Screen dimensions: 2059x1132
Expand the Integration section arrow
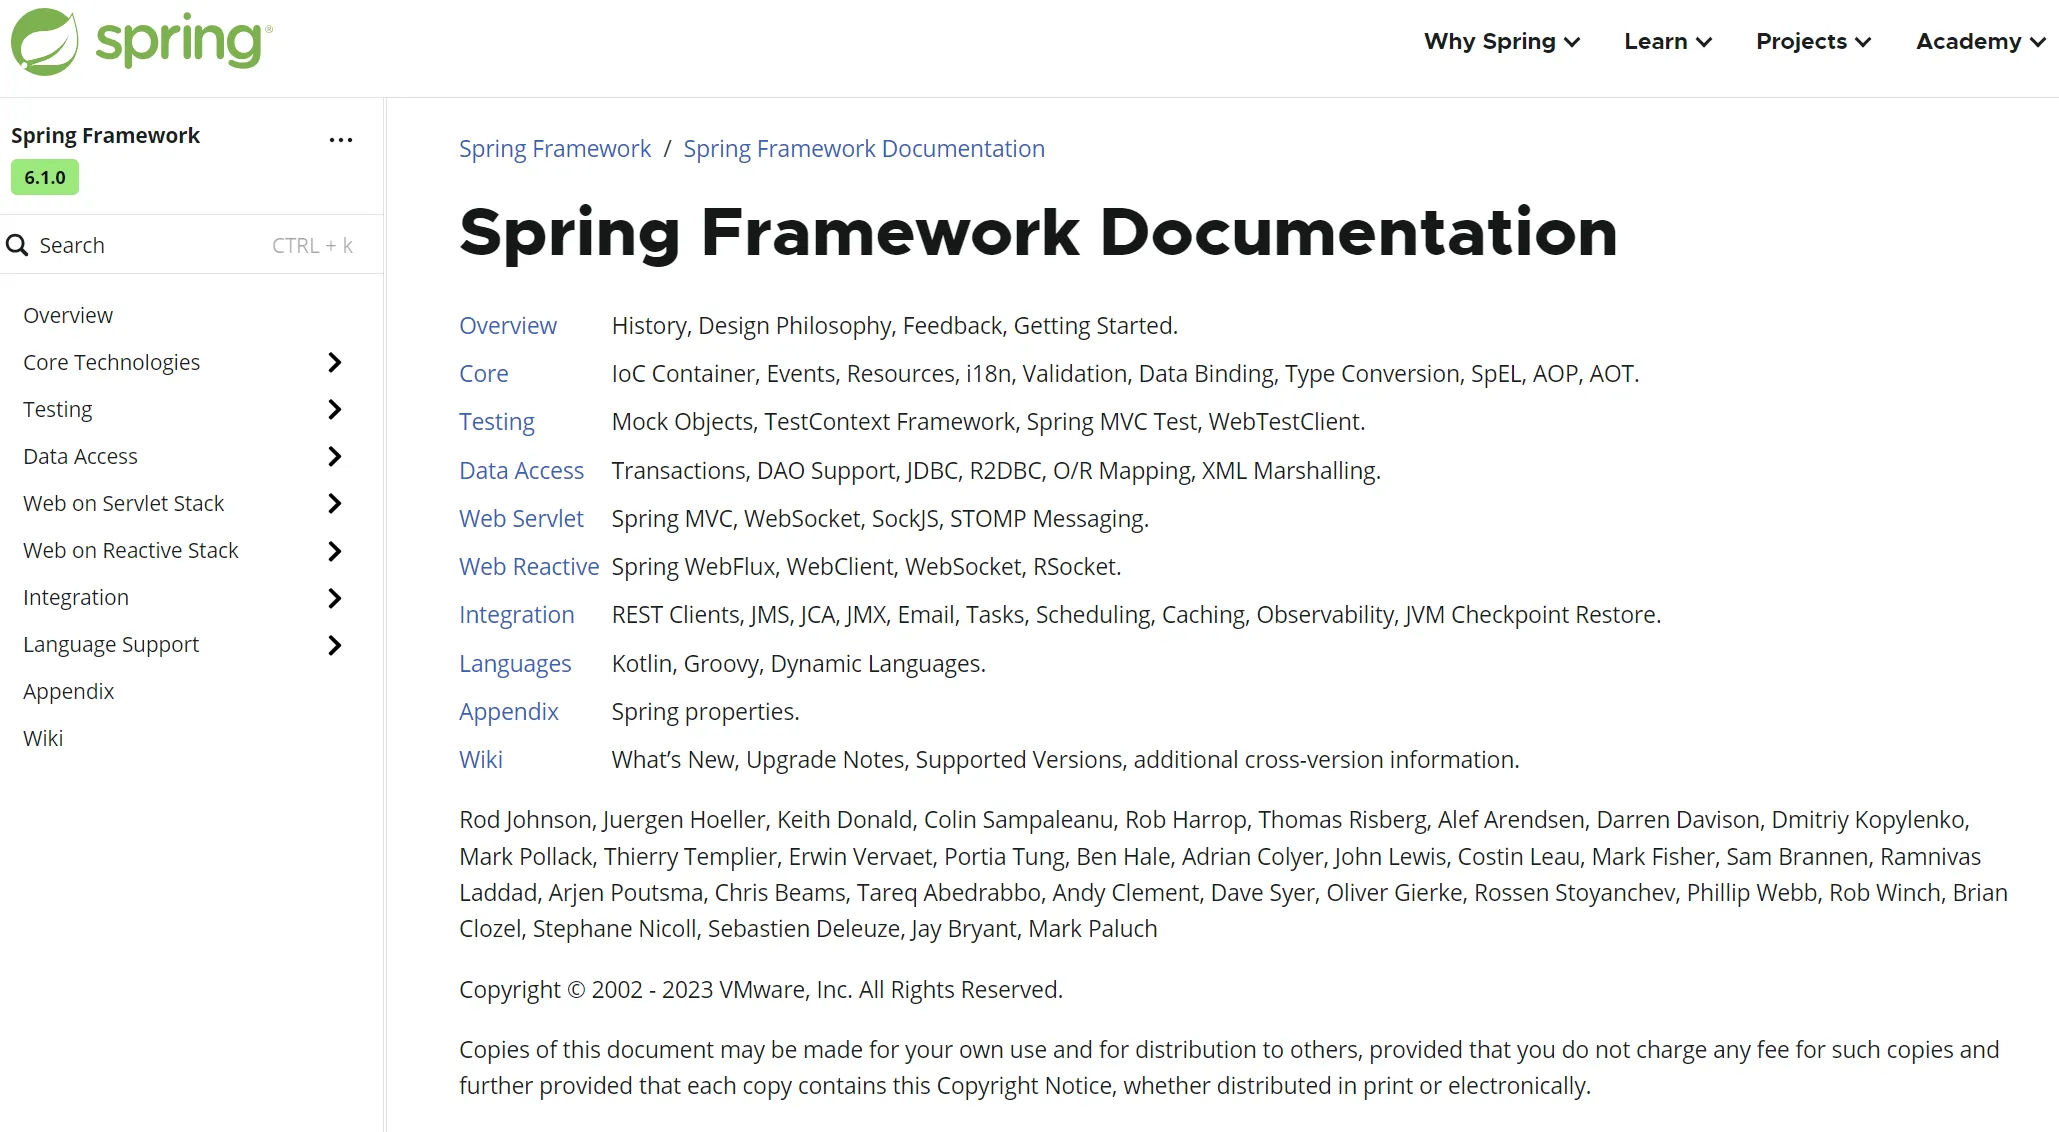(x=335, y=598)
